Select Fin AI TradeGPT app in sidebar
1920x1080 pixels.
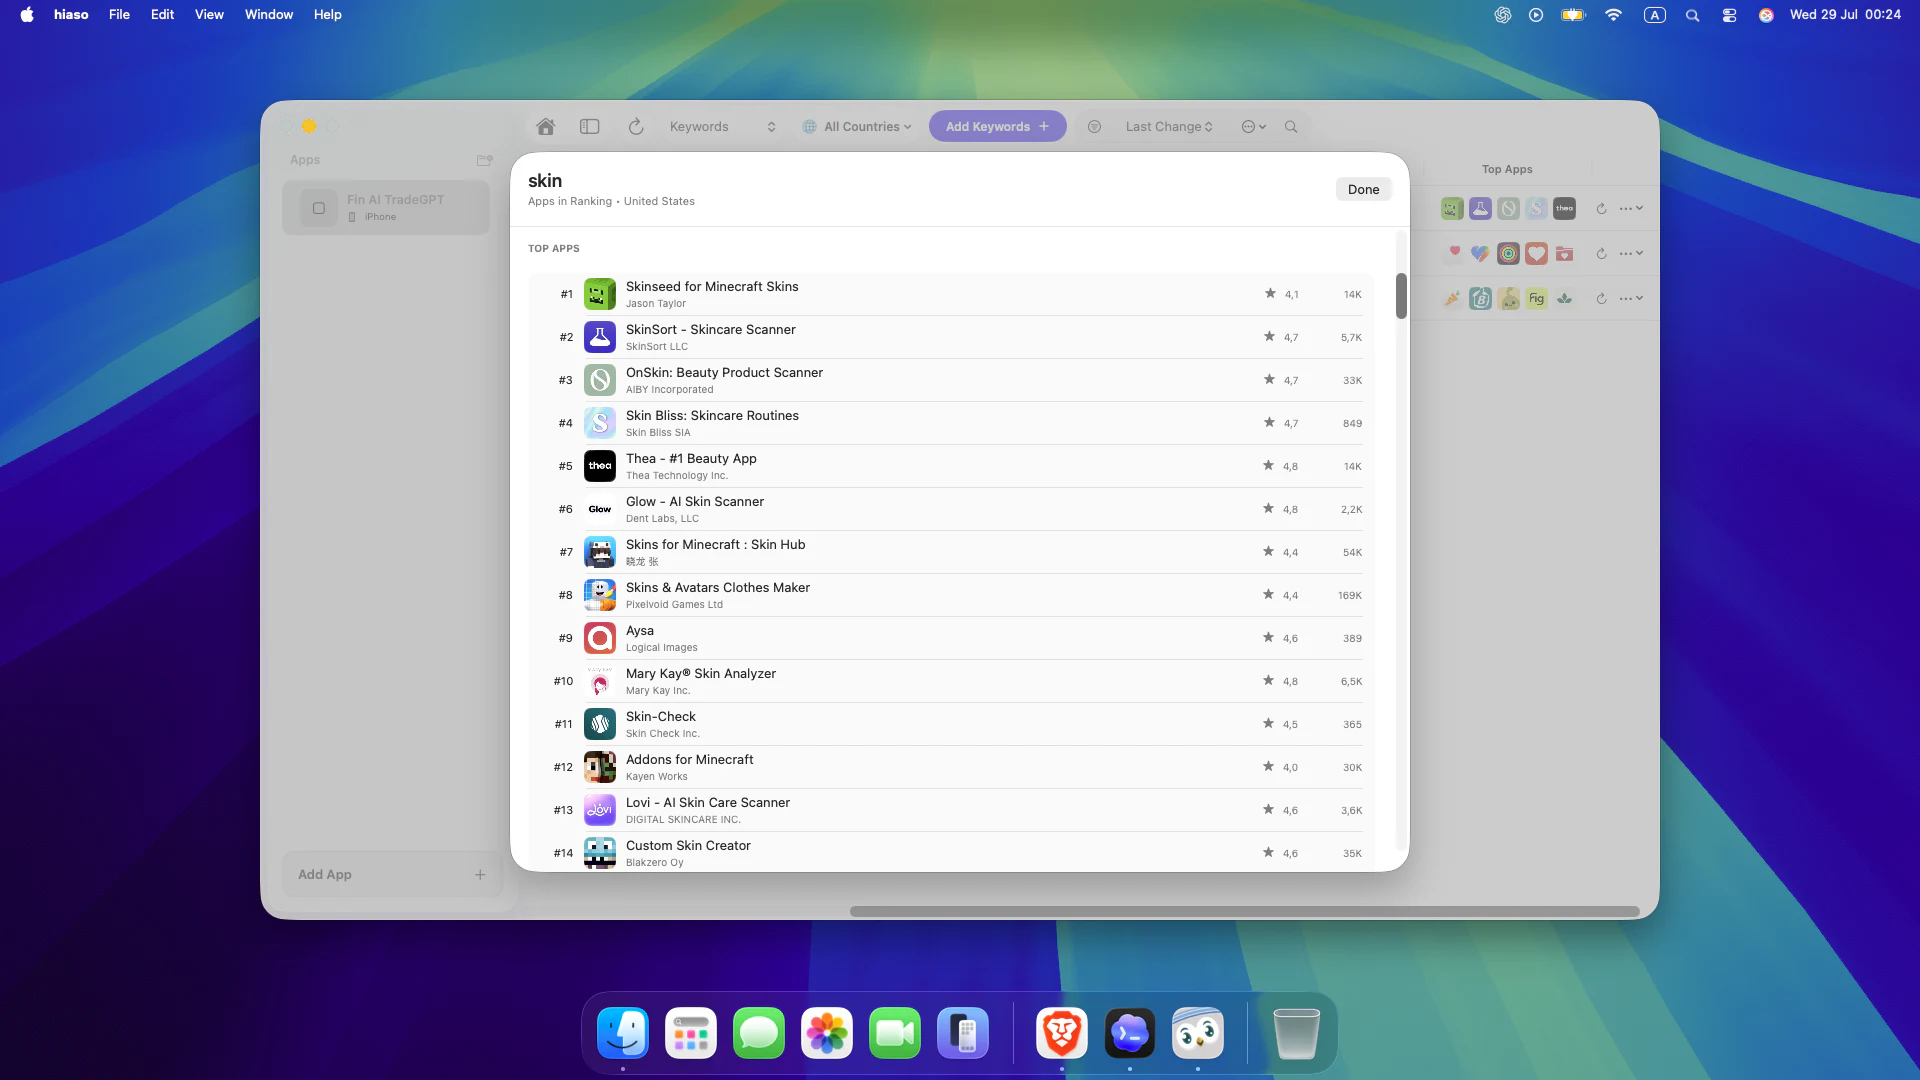[386, 208]
